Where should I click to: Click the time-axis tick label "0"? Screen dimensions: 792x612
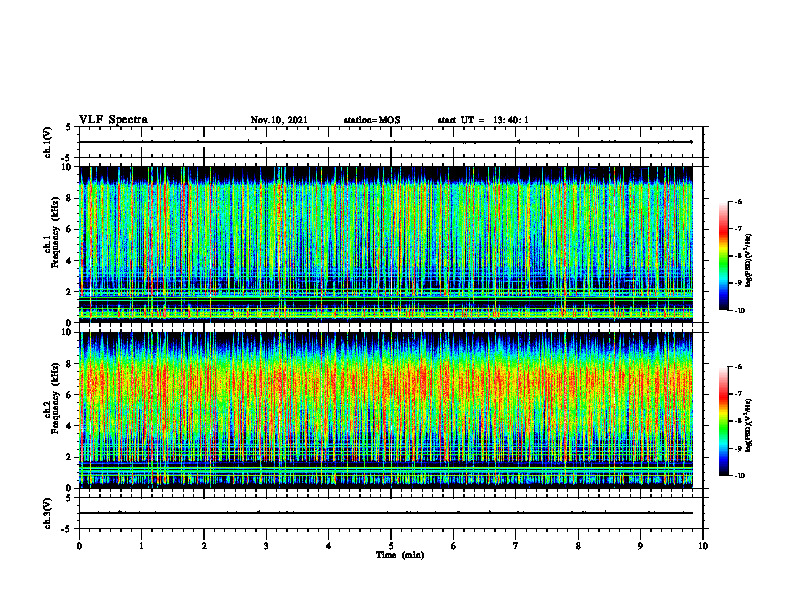coord(79,546)
